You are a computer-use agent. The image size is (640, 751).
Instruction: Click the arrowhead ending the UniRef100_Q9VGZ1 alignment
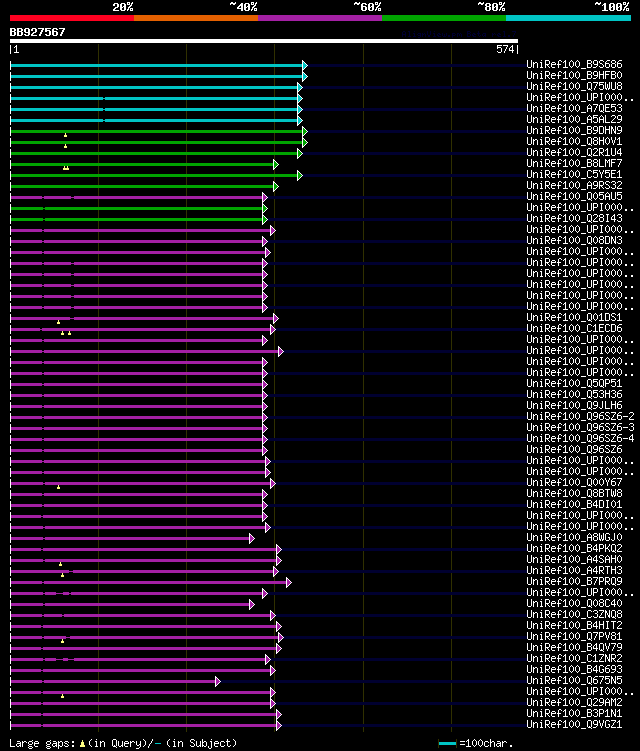click(x=279, y=726)
